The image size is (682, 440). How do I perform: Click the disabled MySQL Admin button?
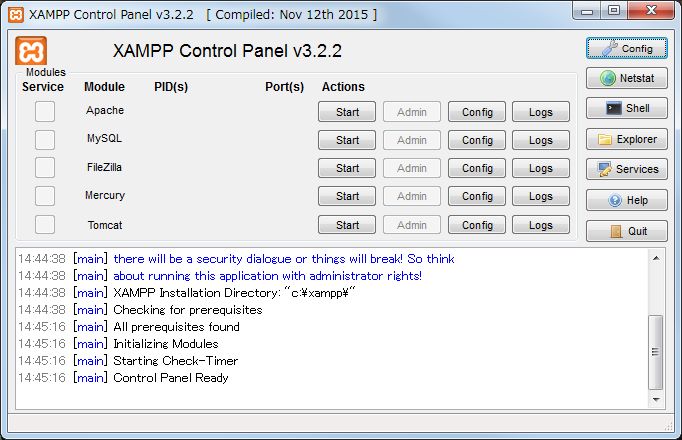coord(411,140)
